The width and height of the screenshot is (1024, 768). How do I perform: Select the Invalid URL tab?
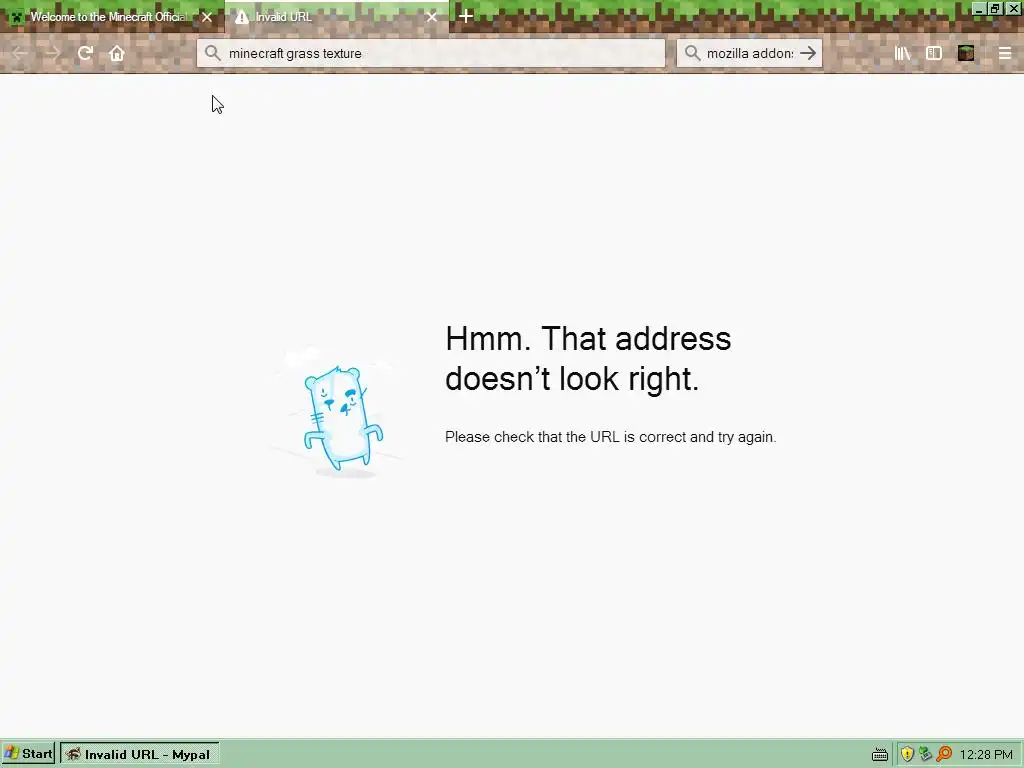[x=336, y=16]
